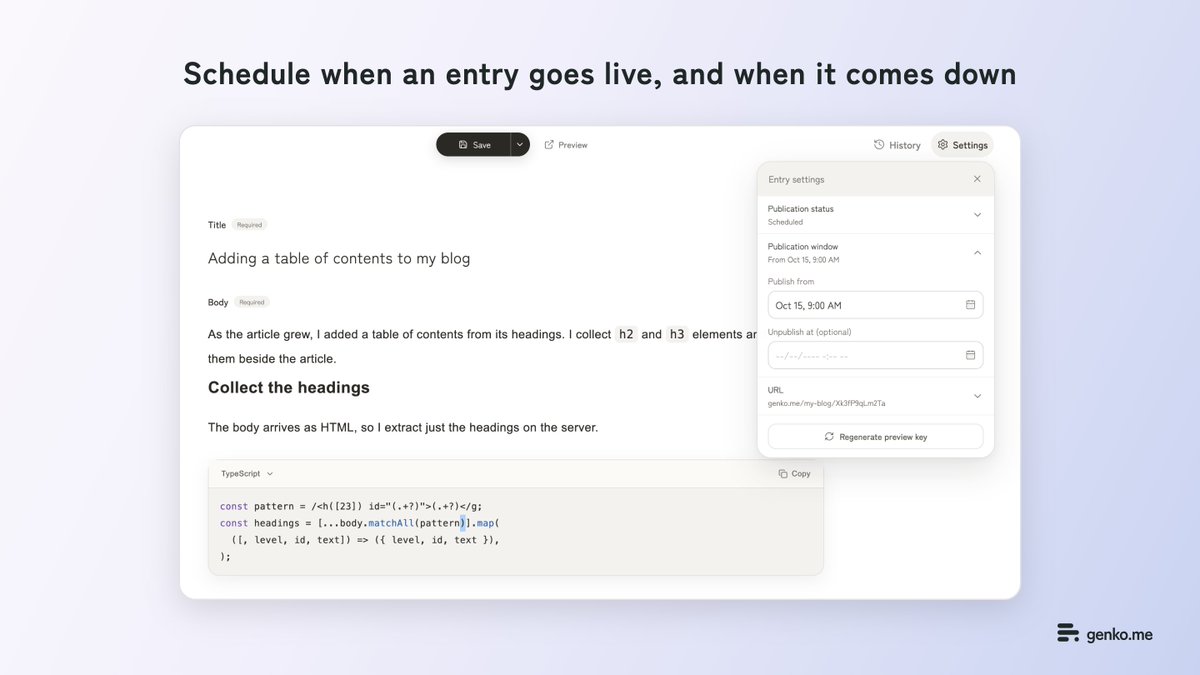The image size is (1200, 675).
Task: Click the Unpublish at date field
Action: click(875, 355)
